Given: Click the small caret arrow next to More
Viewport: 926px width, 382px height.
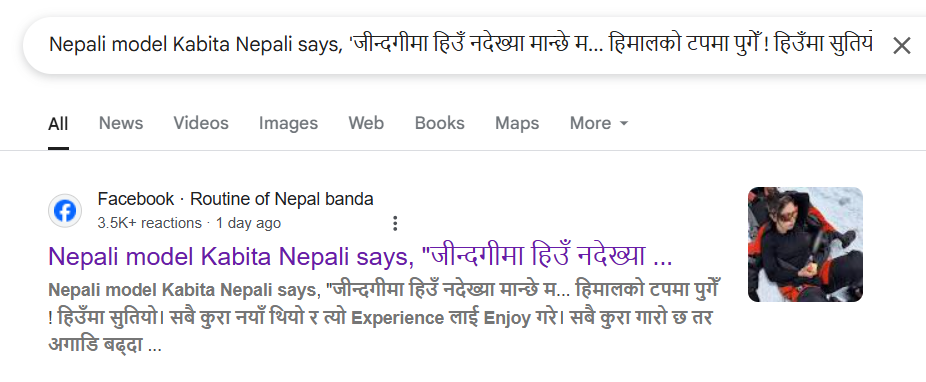Looking at the screenshot, I should point(624,123).
